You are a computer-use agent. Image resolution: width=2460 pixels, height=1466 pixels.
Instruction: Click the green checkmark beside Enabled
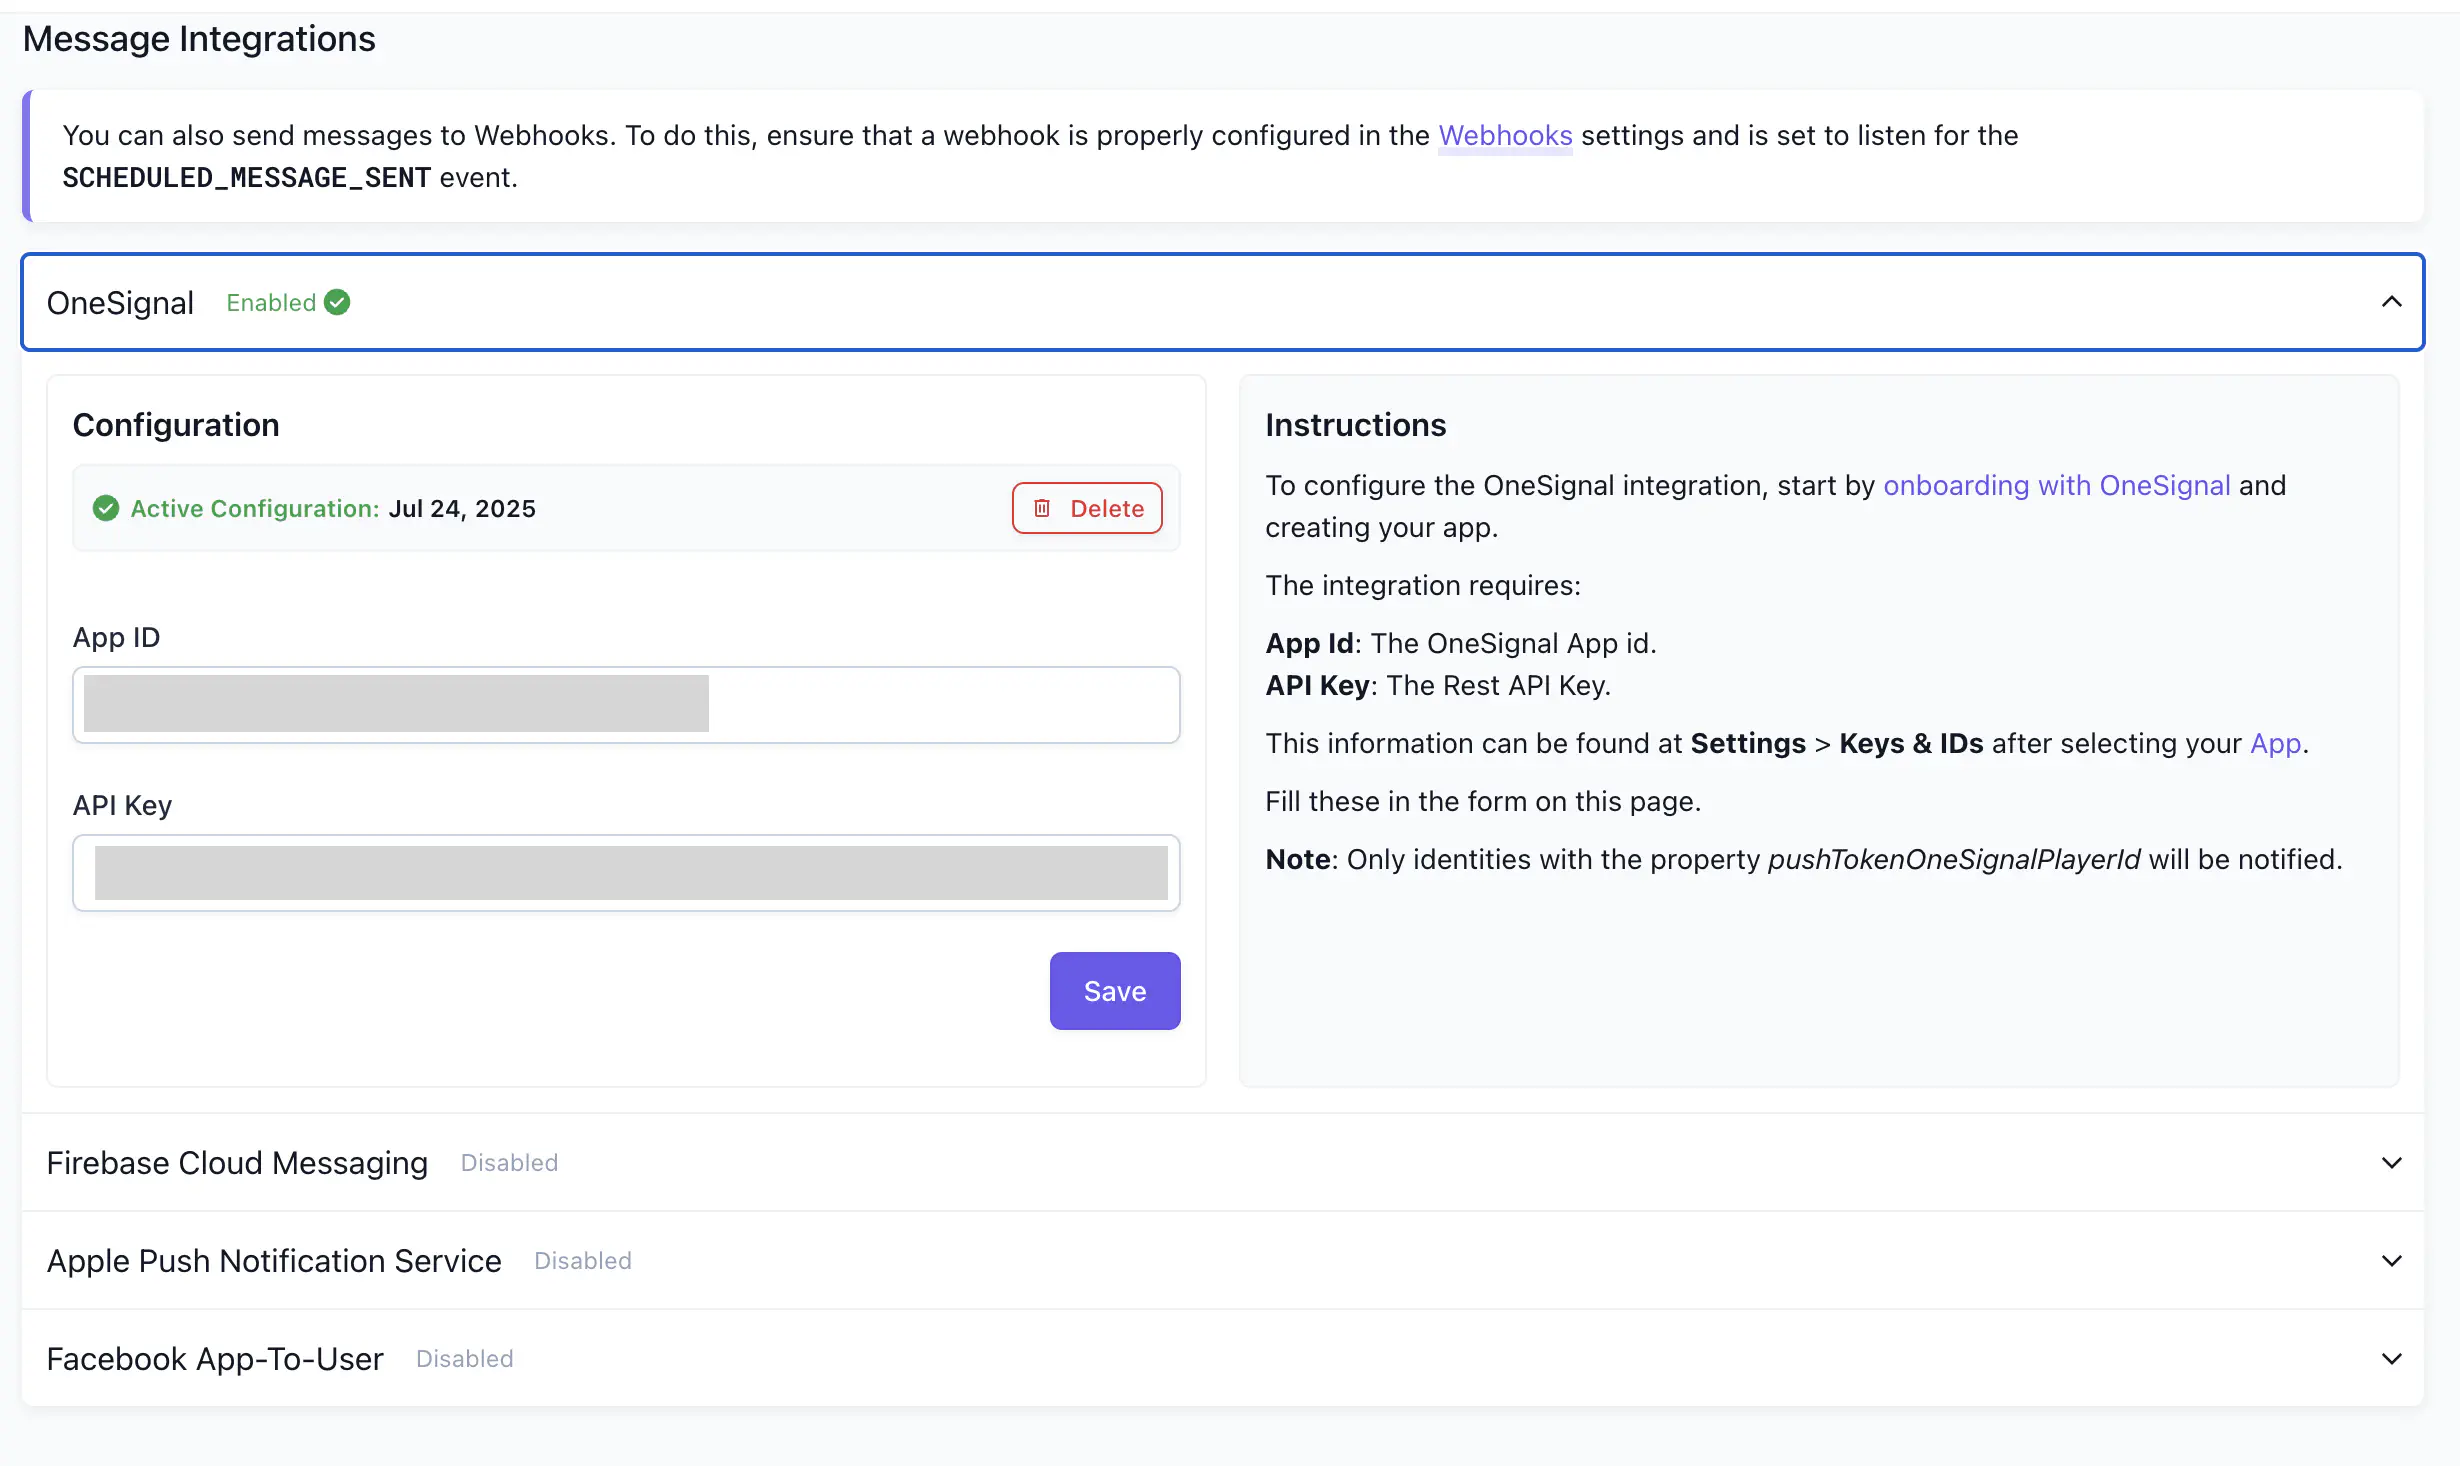point(336,302)
